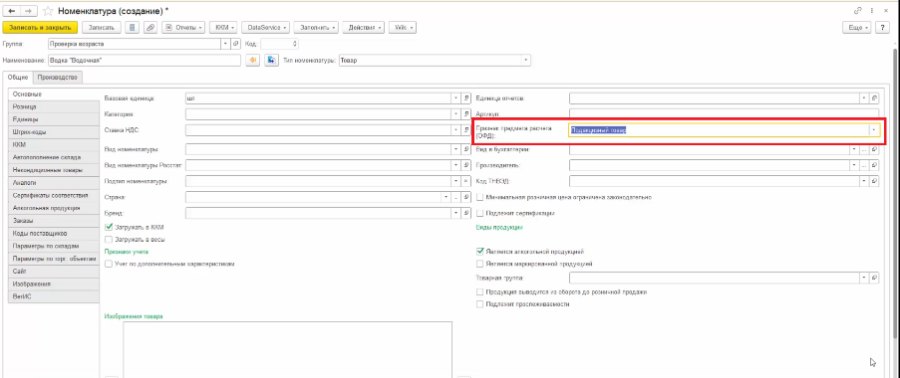
Task: Switch to the Общие tab
Action: (18, 77)
